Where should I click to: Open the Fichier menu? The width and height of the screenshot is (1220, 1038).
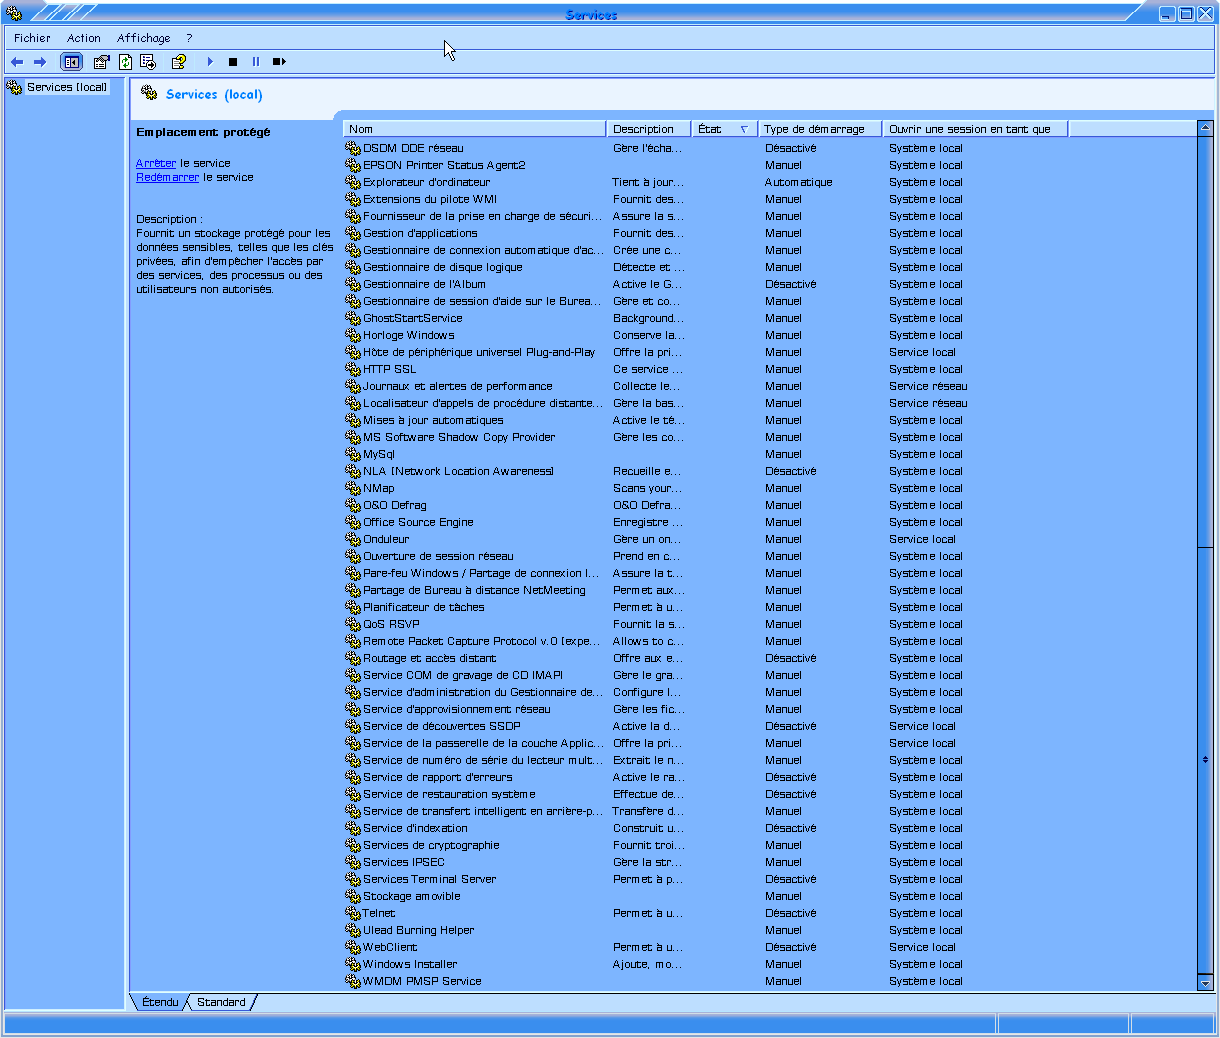tap(32, 38)
